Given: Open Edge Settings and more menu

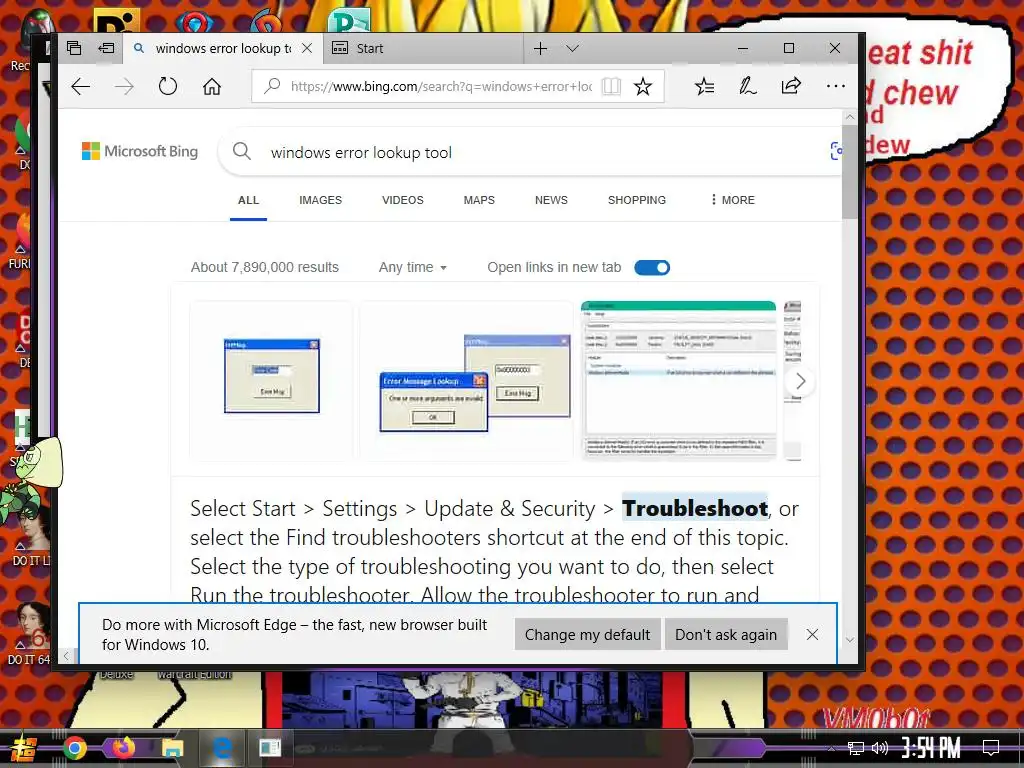Looking at the screenshot, I should pyautogui.click(x=835, y=86).
